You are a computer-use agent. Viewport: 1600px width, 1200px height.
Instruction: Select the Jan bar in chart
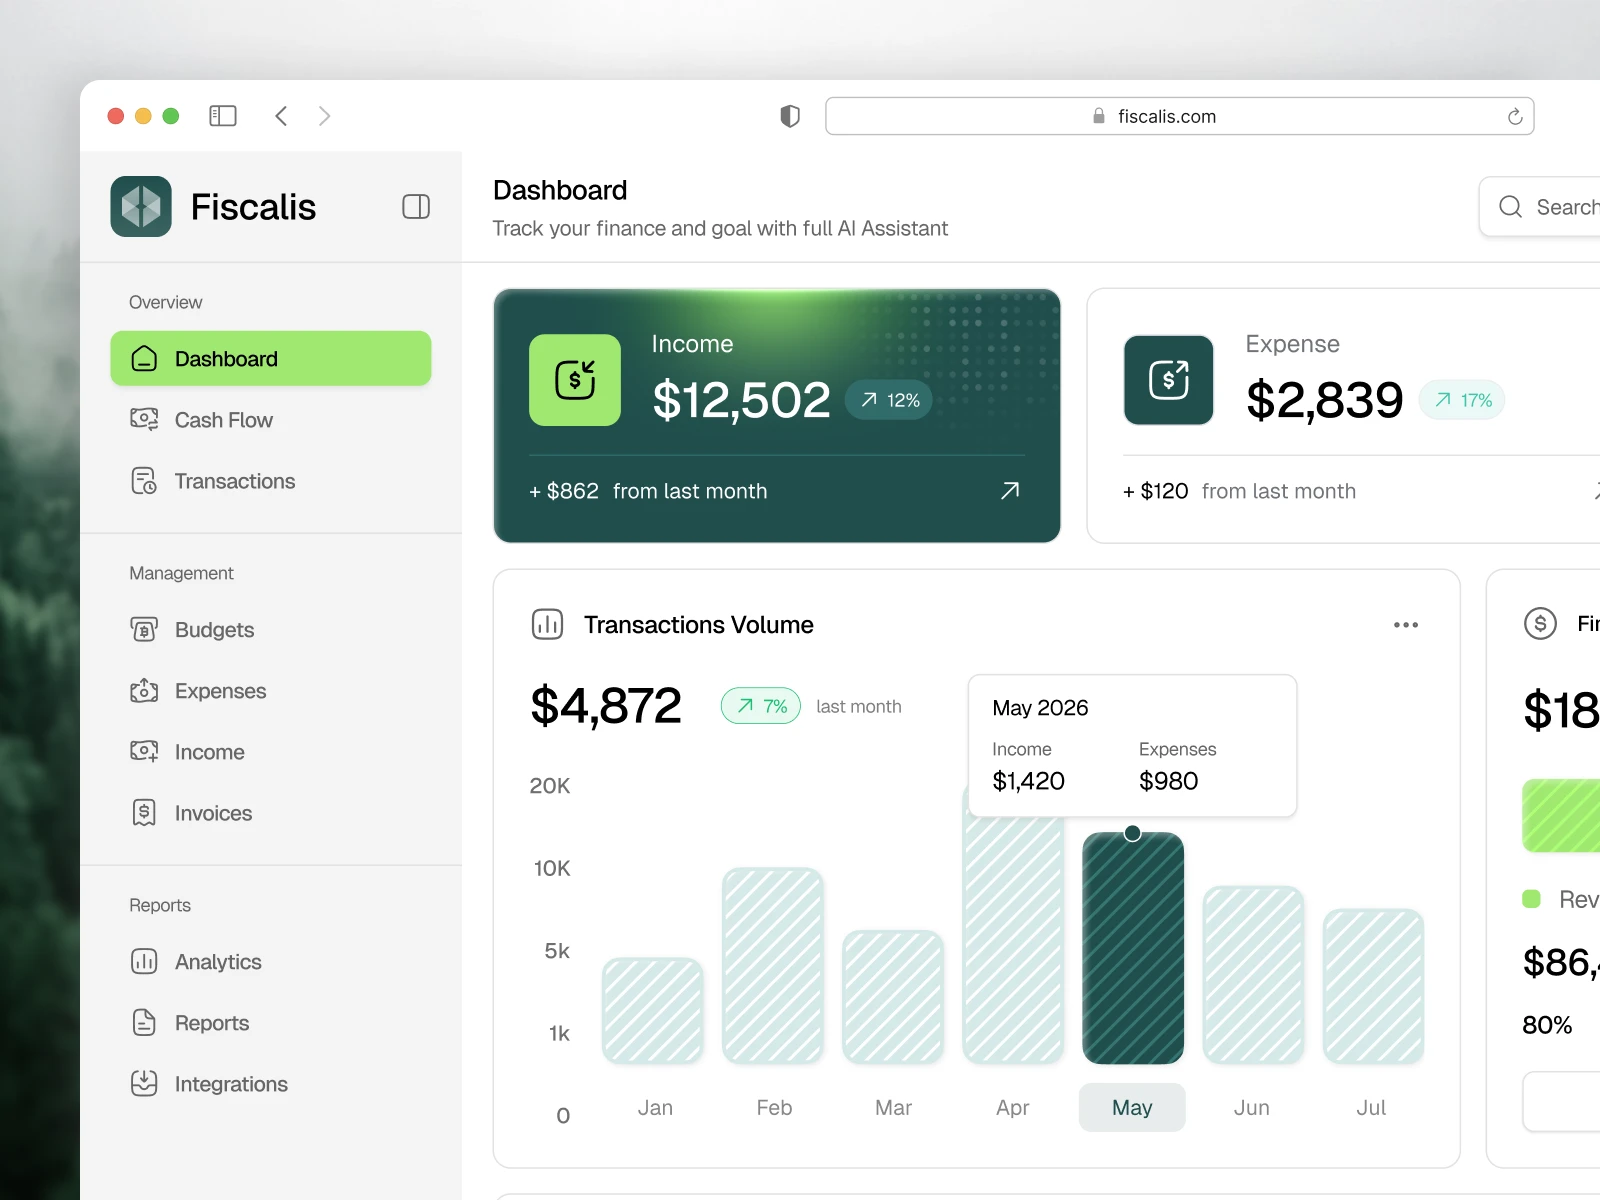click(653, 1011)
